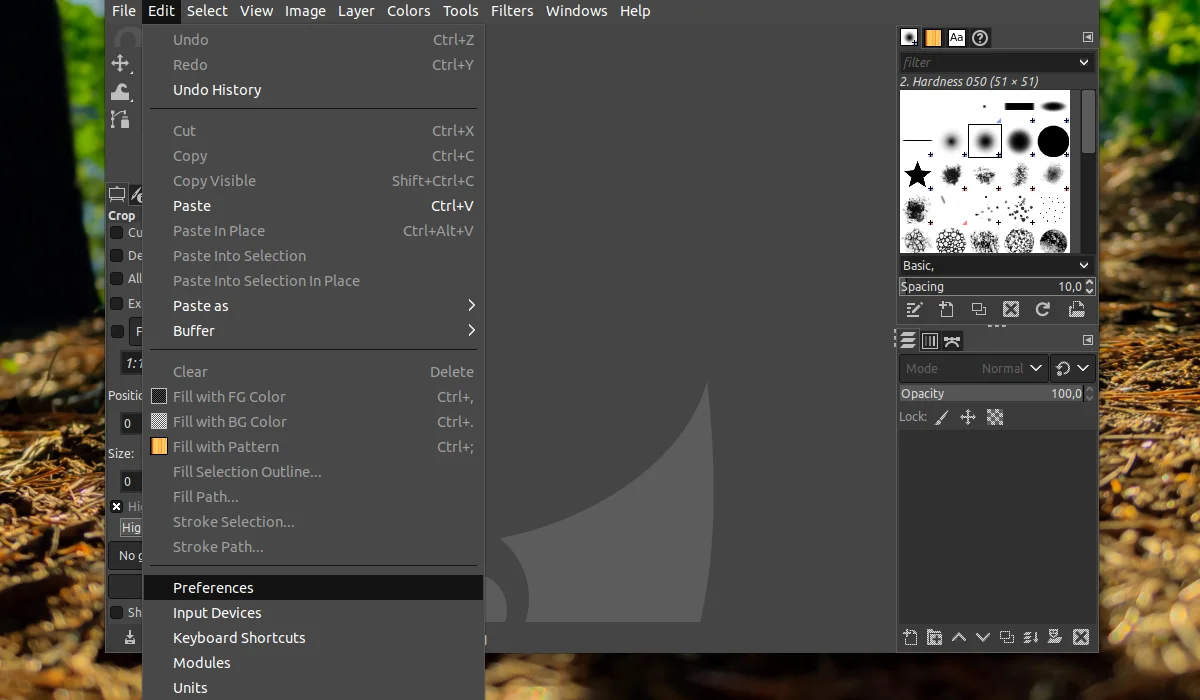The width and height of the screenshot is (1200, 700).
Task: Open the layer Mode Normal dropdown
Action: [x=973, y=368]
